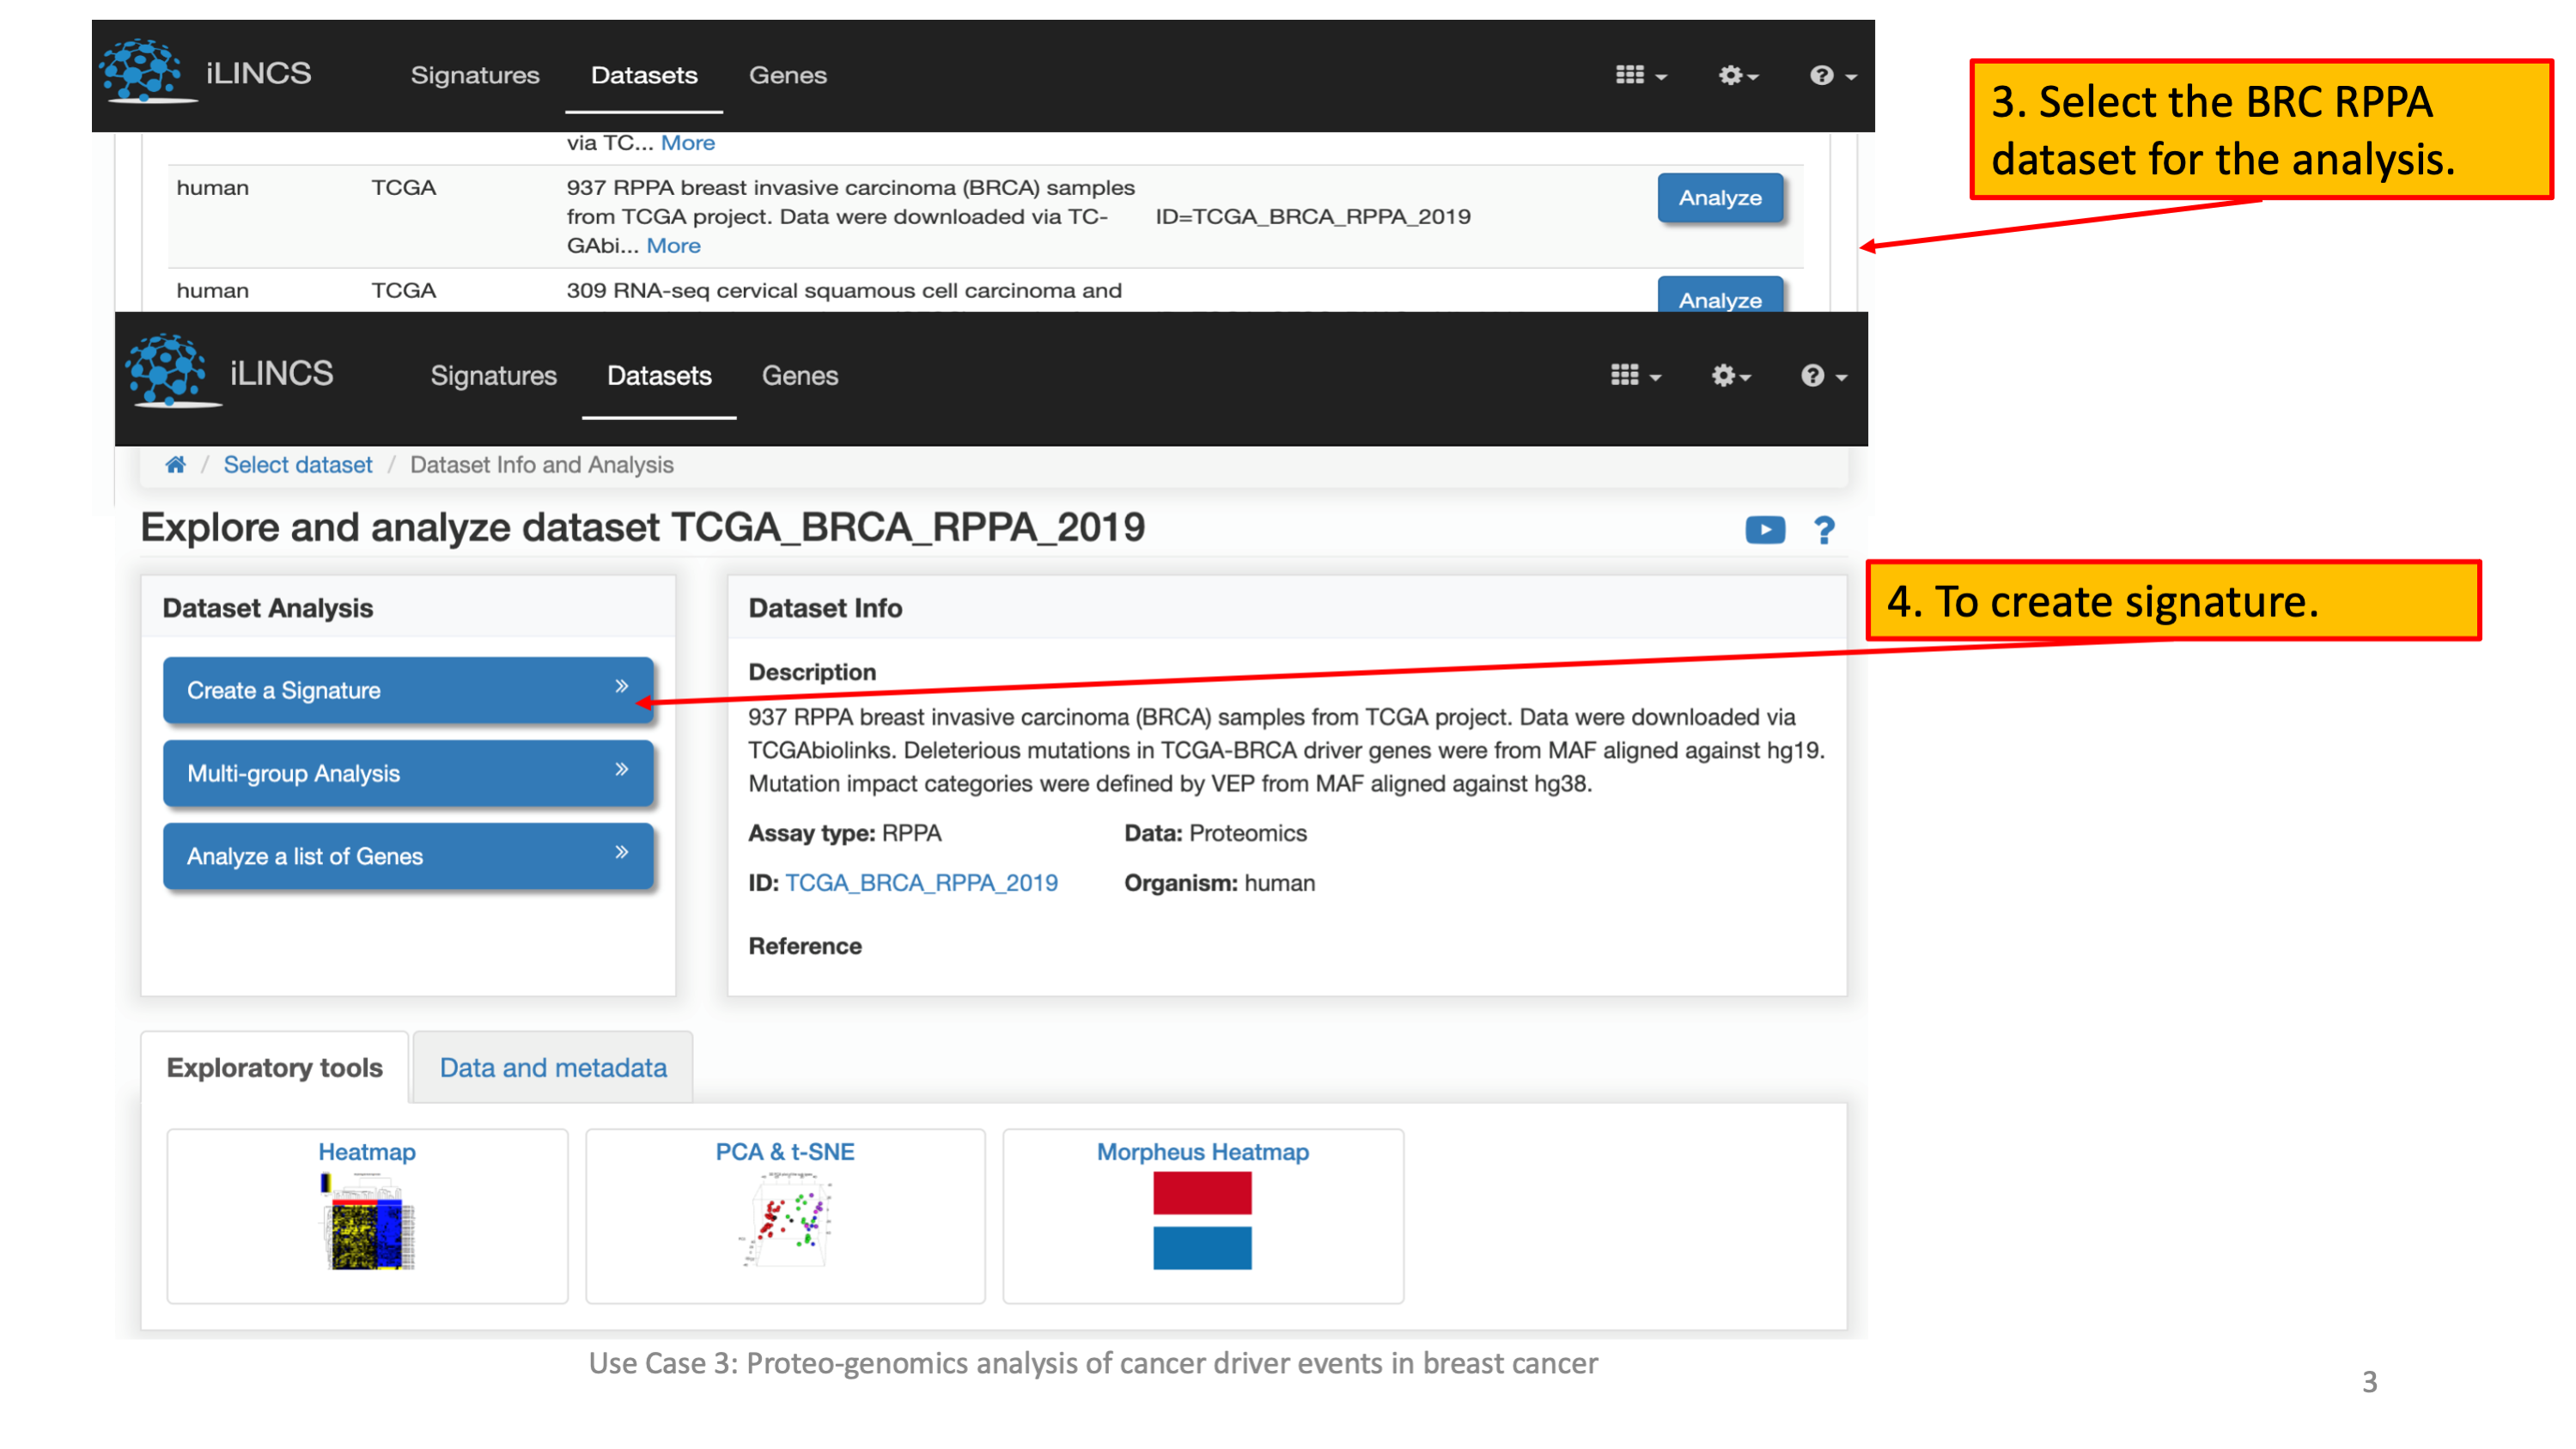The width and height of the screenshot is (2576, 1449).
Task: Open settings gear dropdown in lower navbar
Action: (x=1730, y=375)
